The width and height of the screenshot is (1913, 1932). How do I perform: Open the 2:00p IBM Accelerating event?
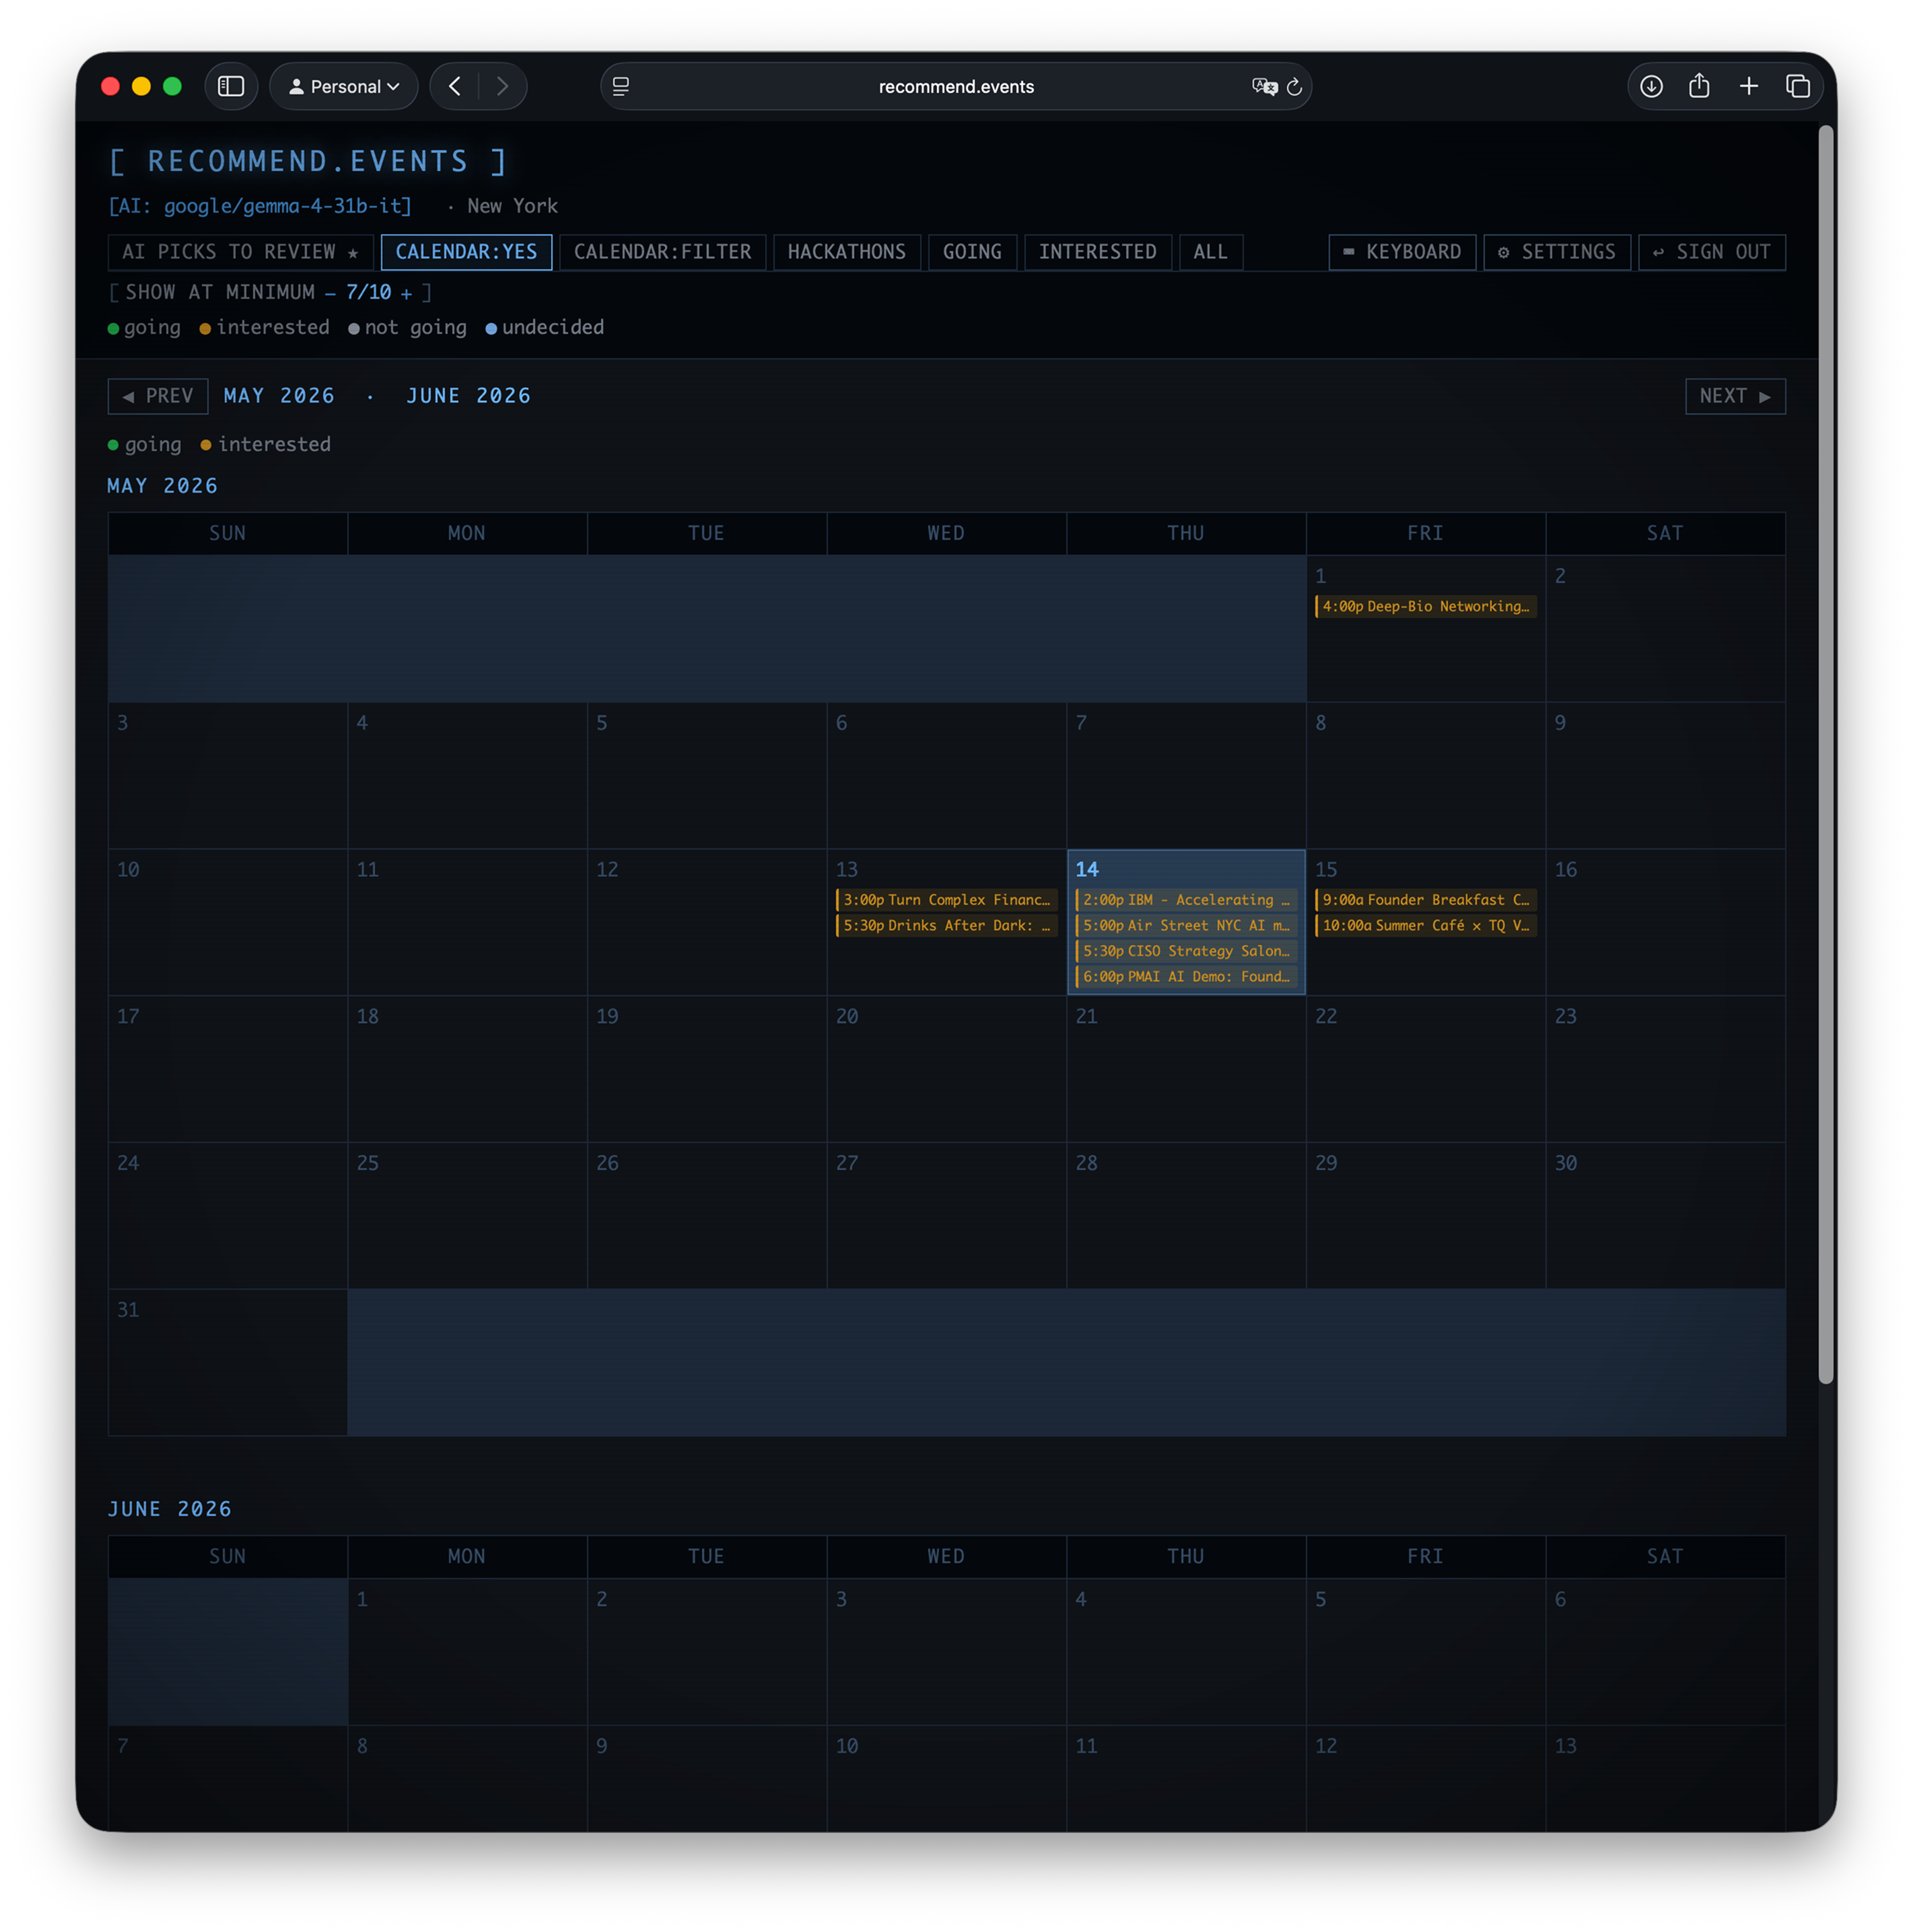pyautogui.click(x=1186, y=900)
